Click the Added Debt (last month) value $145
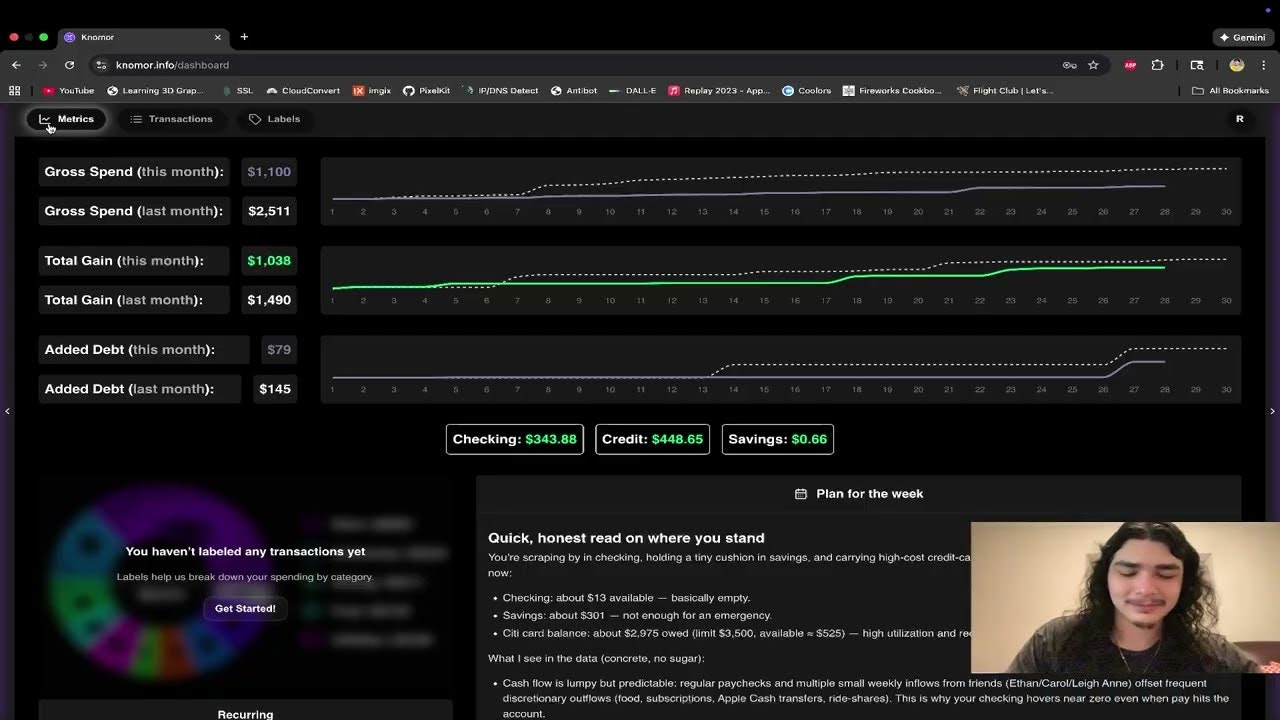 point(275,389)
